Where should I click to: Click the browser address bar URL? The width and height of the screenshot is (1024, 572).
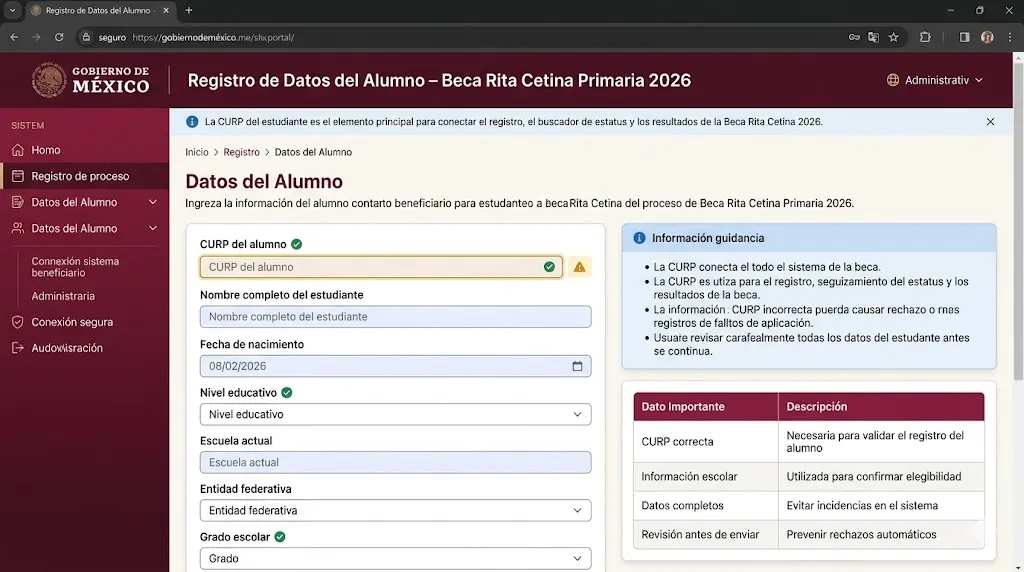(213, 37)
